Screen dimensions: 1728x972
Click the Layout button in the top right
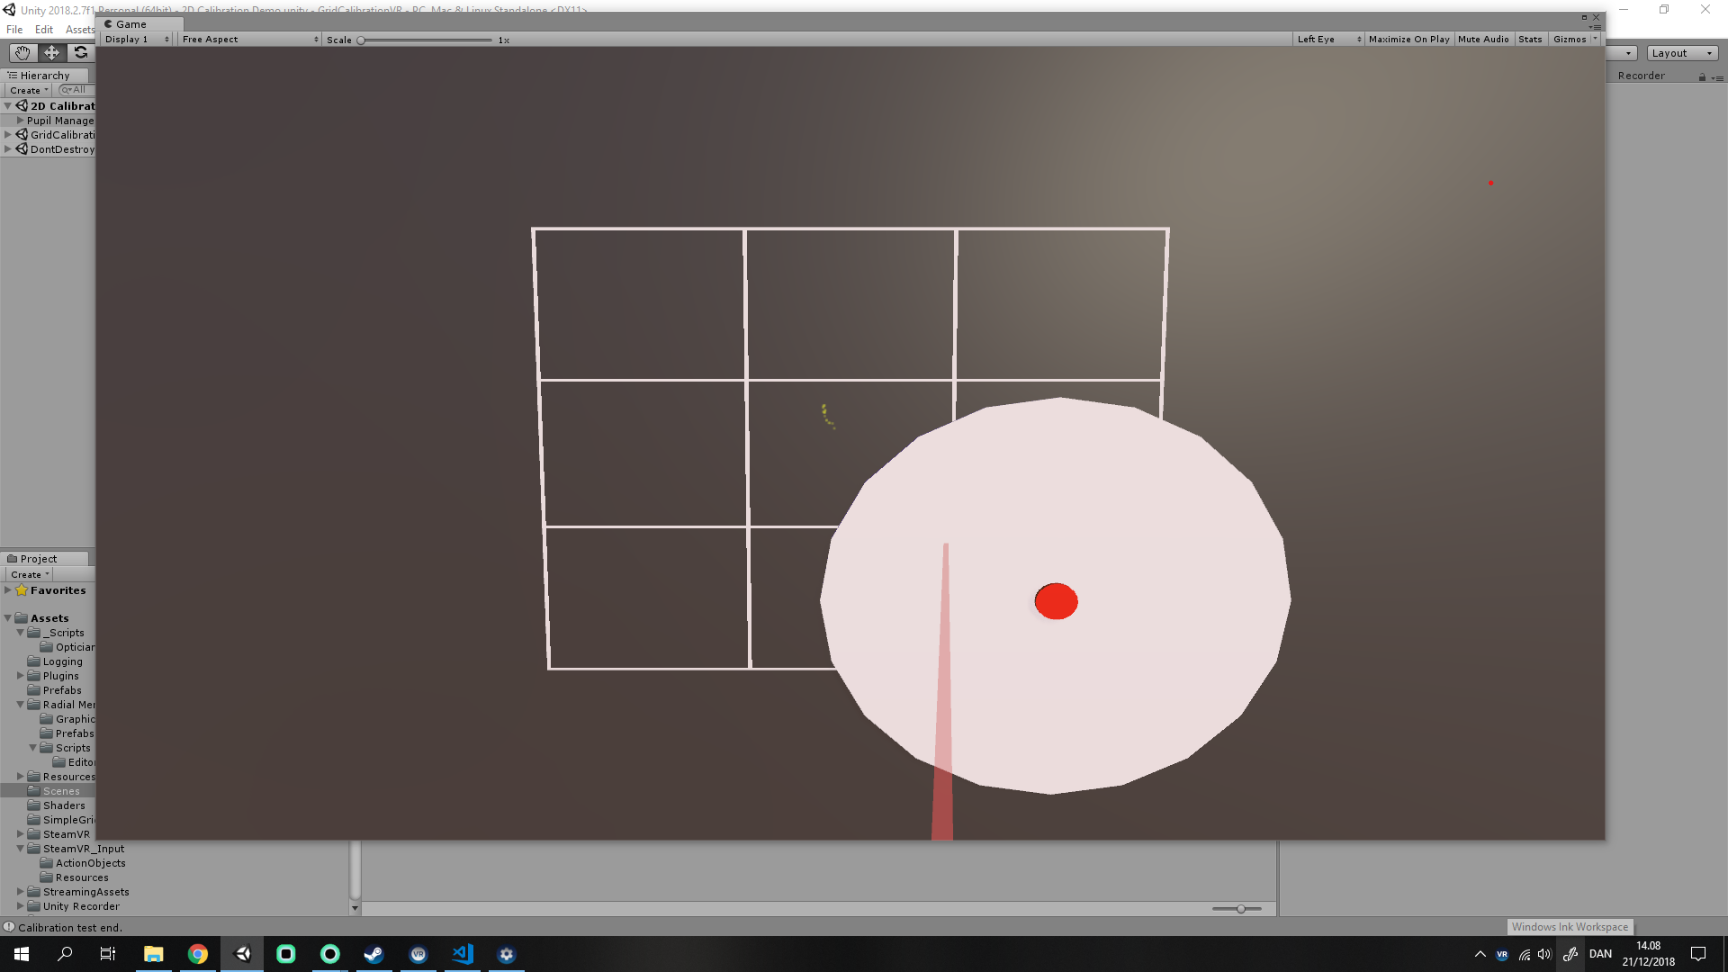1682,52
